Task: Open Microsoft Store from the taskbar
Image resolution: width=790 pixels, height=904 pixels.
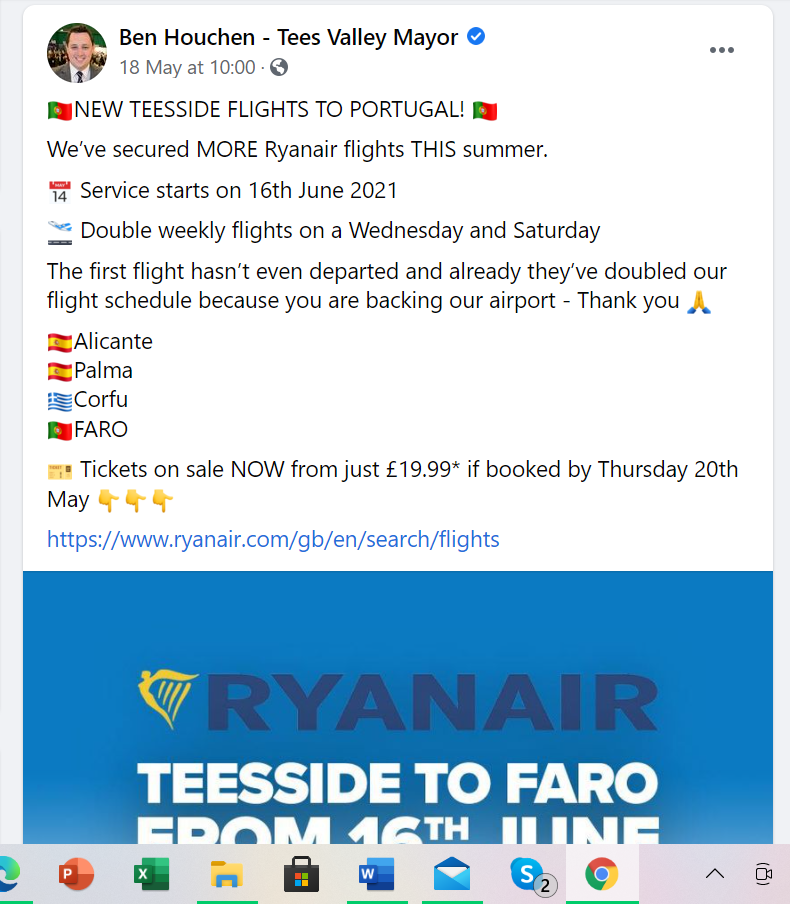Action: (x=301, y=875)
